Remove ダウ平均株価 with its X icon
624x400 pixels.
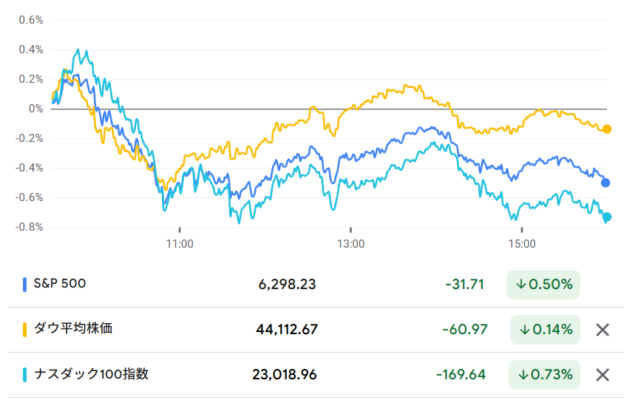pyautogui.click(x=603, y=330)
